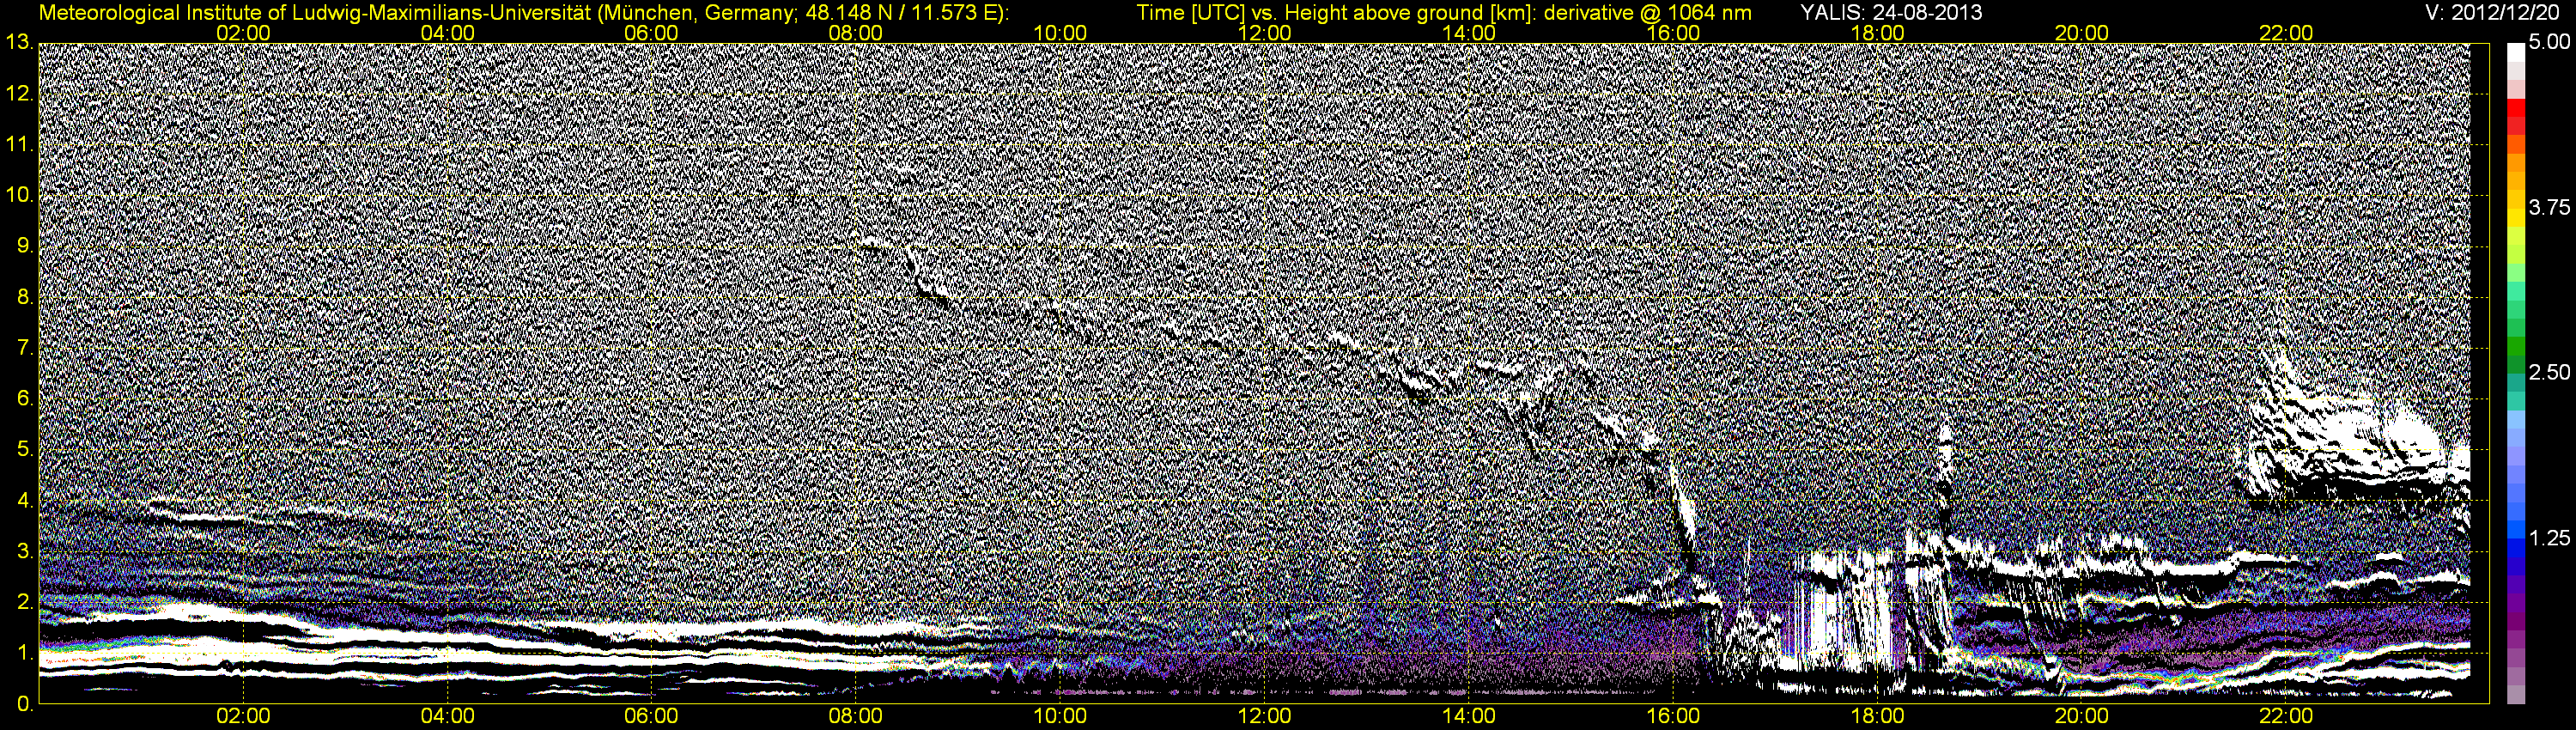
Task: Click the 08:00 tick label on the bottom time axis
Action: point(856,717)
